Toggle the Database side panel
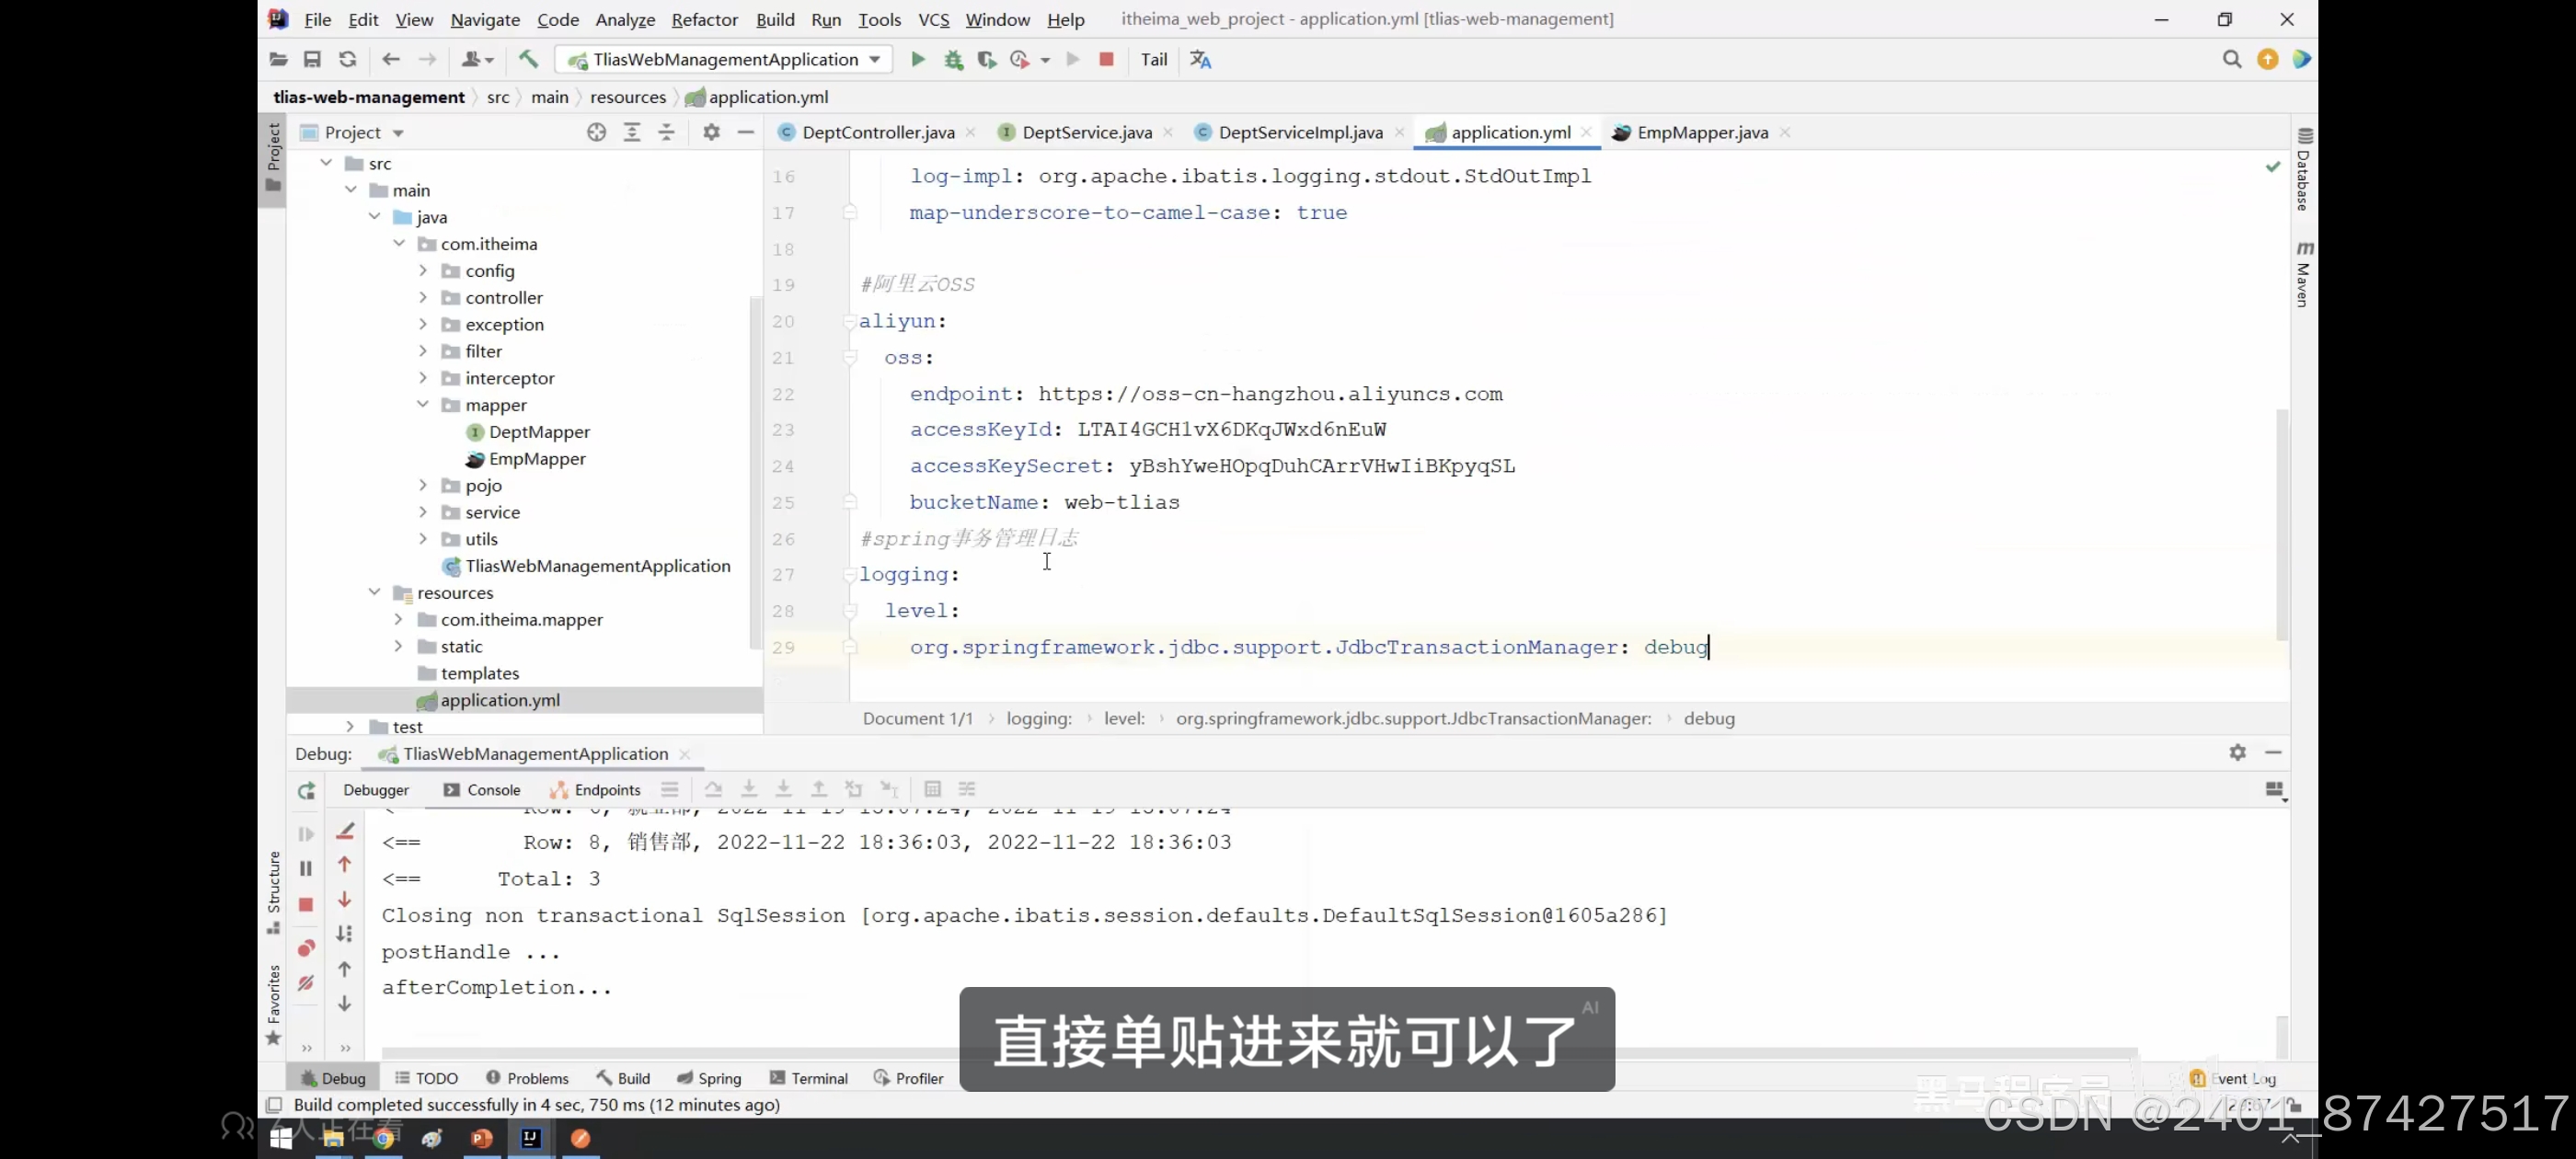Screen dimensions: 2576x1159 point(2304,170)
